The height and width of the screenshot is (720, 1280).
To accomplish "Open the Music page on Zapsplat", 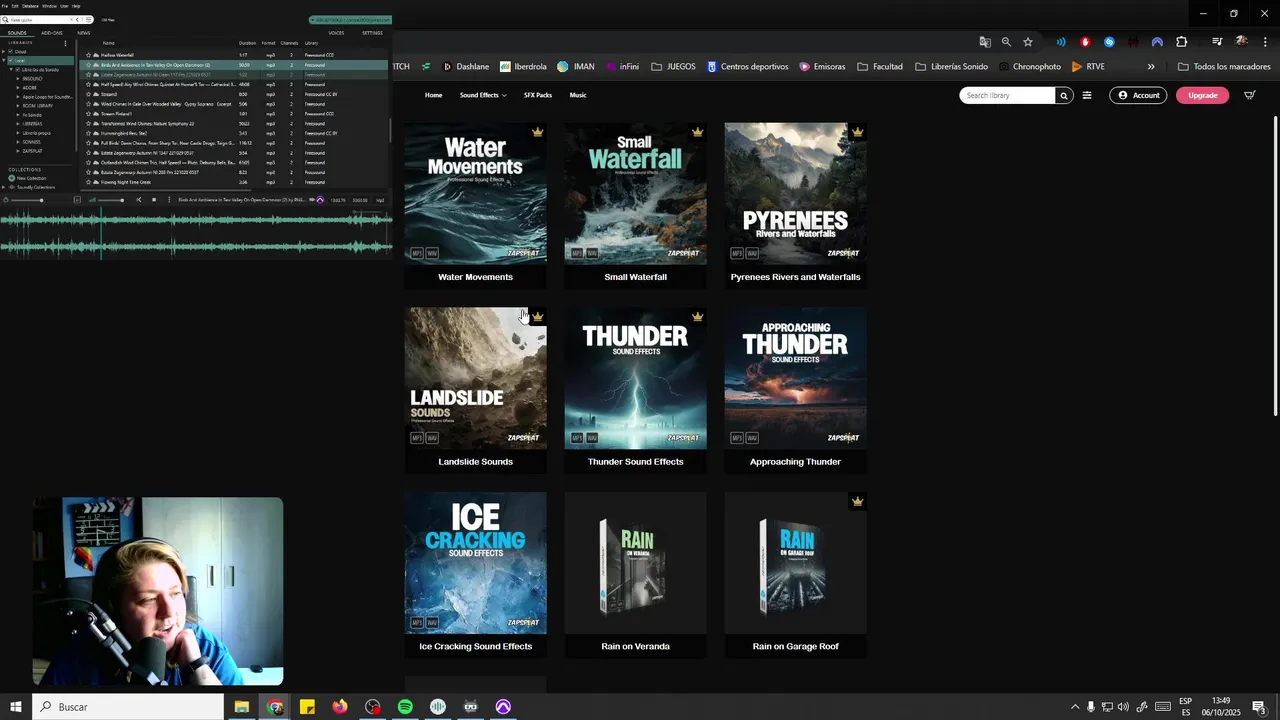I will tap(578, 95).
